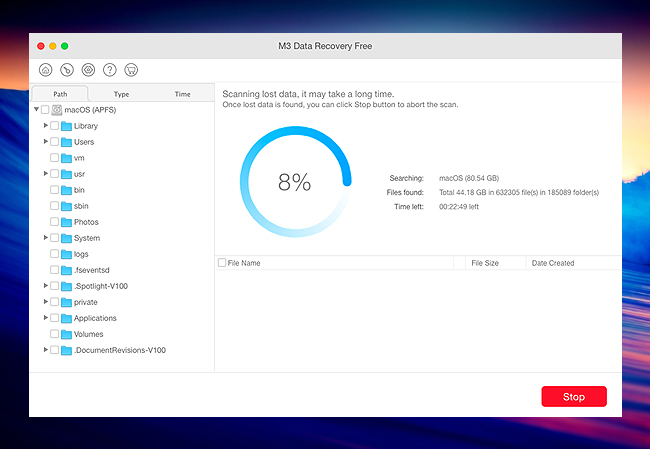Check the Users folder checkbox
The width and height of the screenshot is (650, 449).
[54, 142]
